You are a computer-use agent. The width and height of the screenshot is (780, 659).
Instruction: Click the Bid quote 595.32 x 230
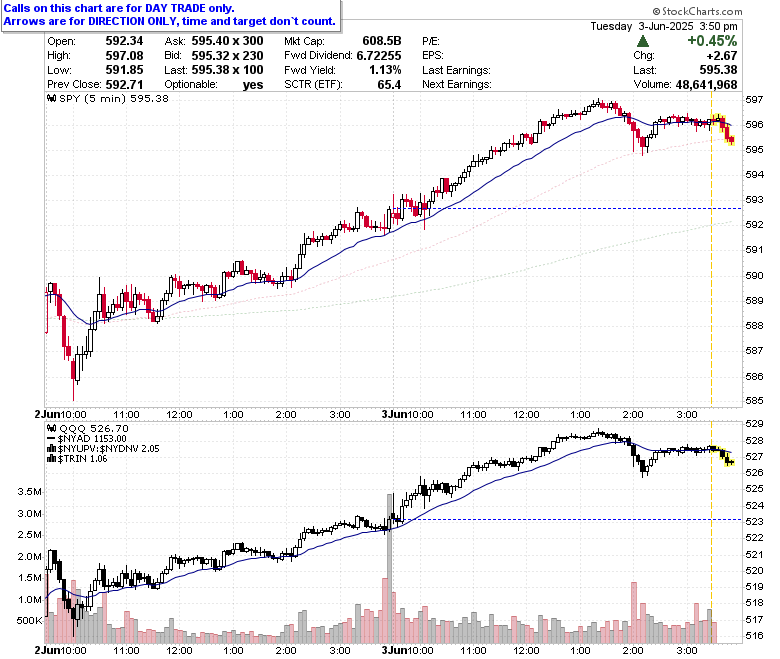click(x=227, y=55)
